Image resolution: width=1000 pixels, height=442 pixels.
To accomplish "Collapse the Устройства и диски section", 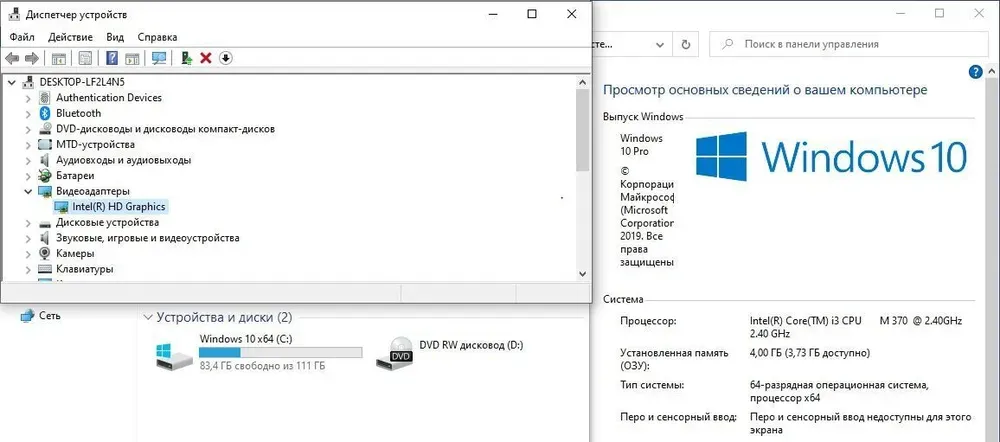I will pos(149,317).
